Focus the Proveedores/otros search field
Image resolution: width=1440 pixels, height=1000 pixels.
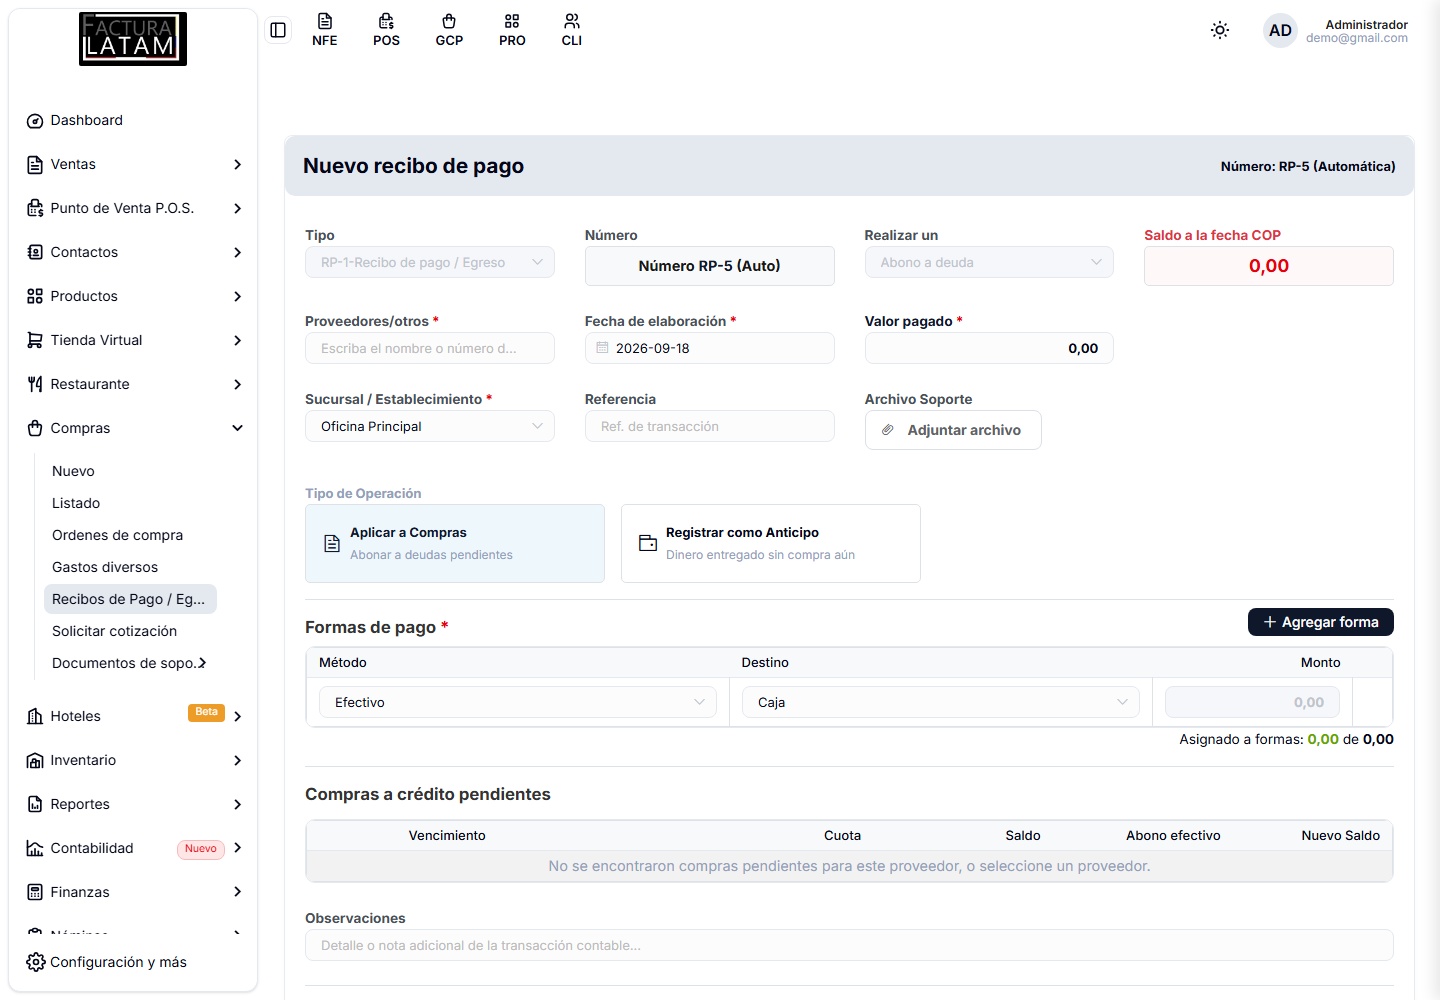[430, 348]
